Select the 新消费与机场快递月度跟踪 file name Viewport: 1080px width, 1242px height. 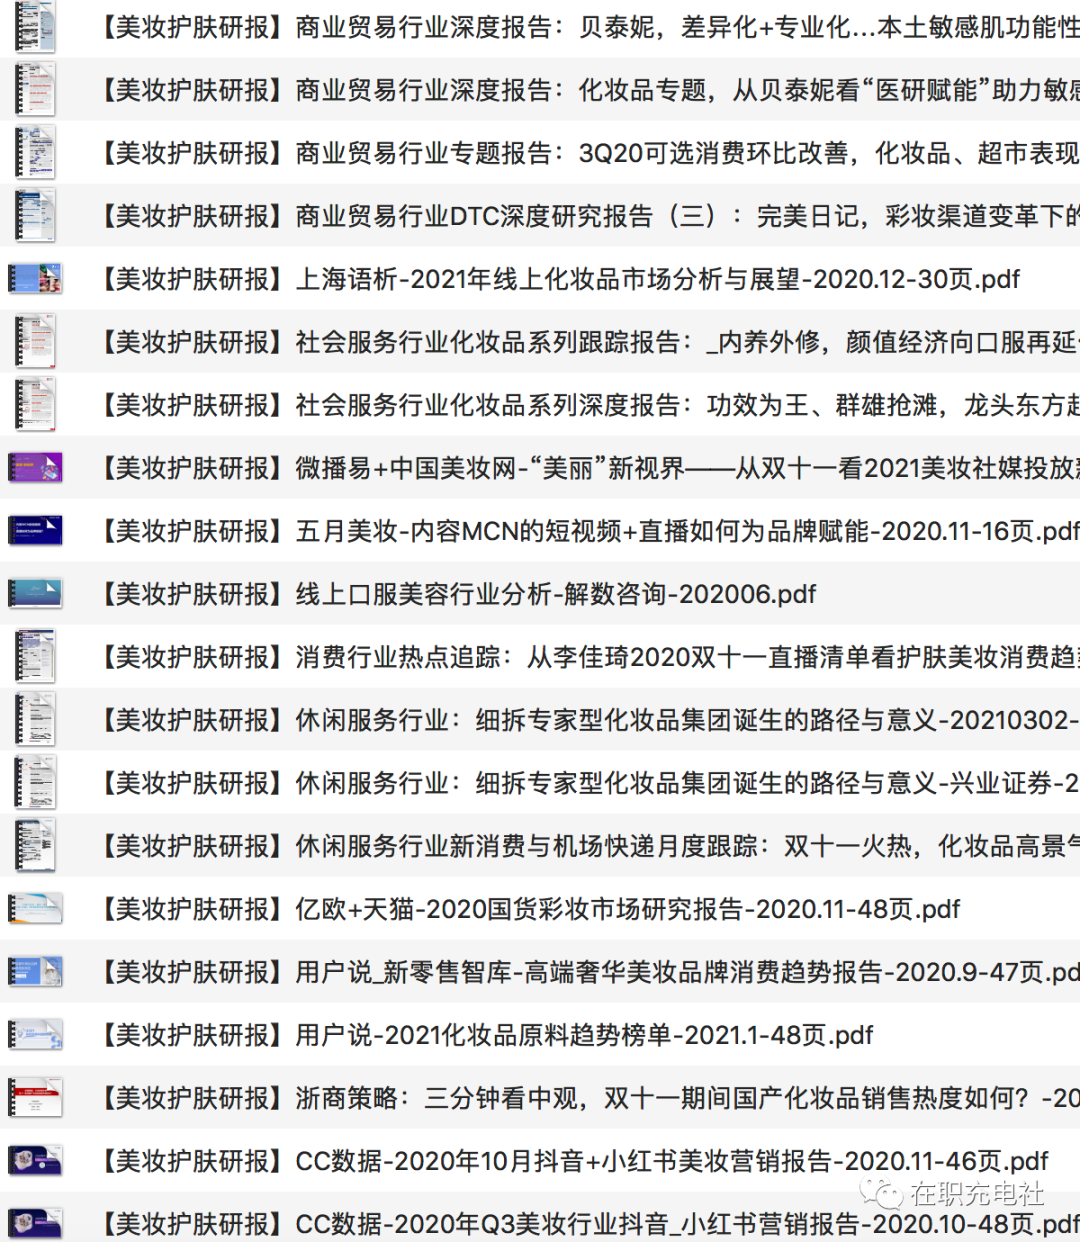(590, 846)
